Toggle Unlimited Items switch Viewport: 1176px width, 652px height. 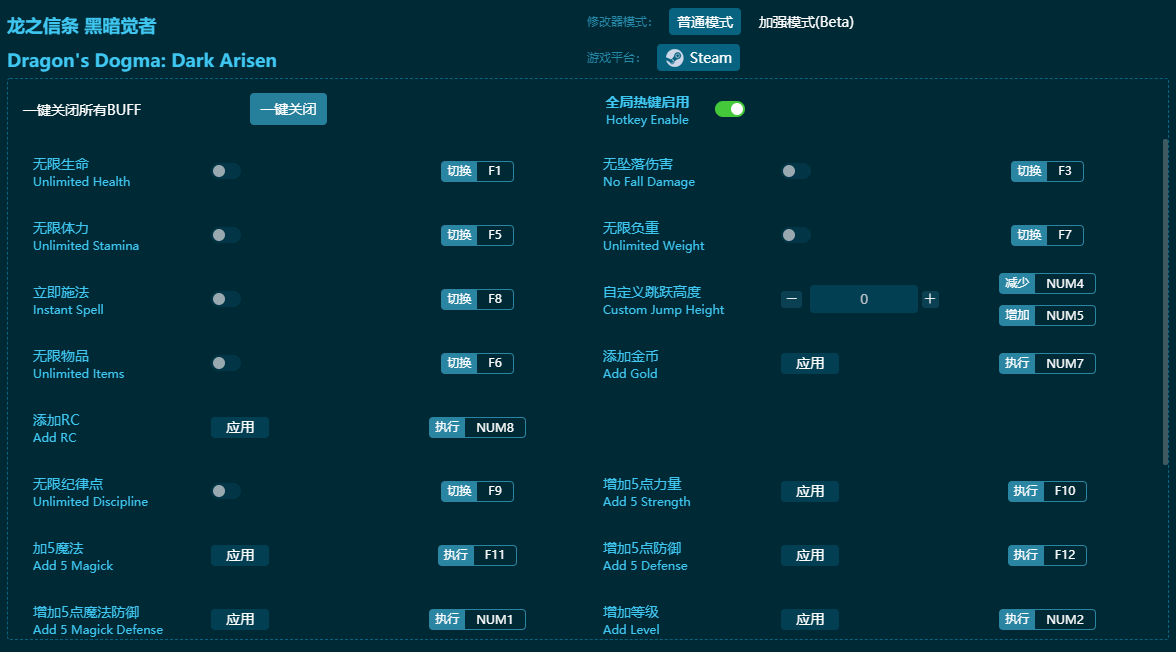point(226,363)
